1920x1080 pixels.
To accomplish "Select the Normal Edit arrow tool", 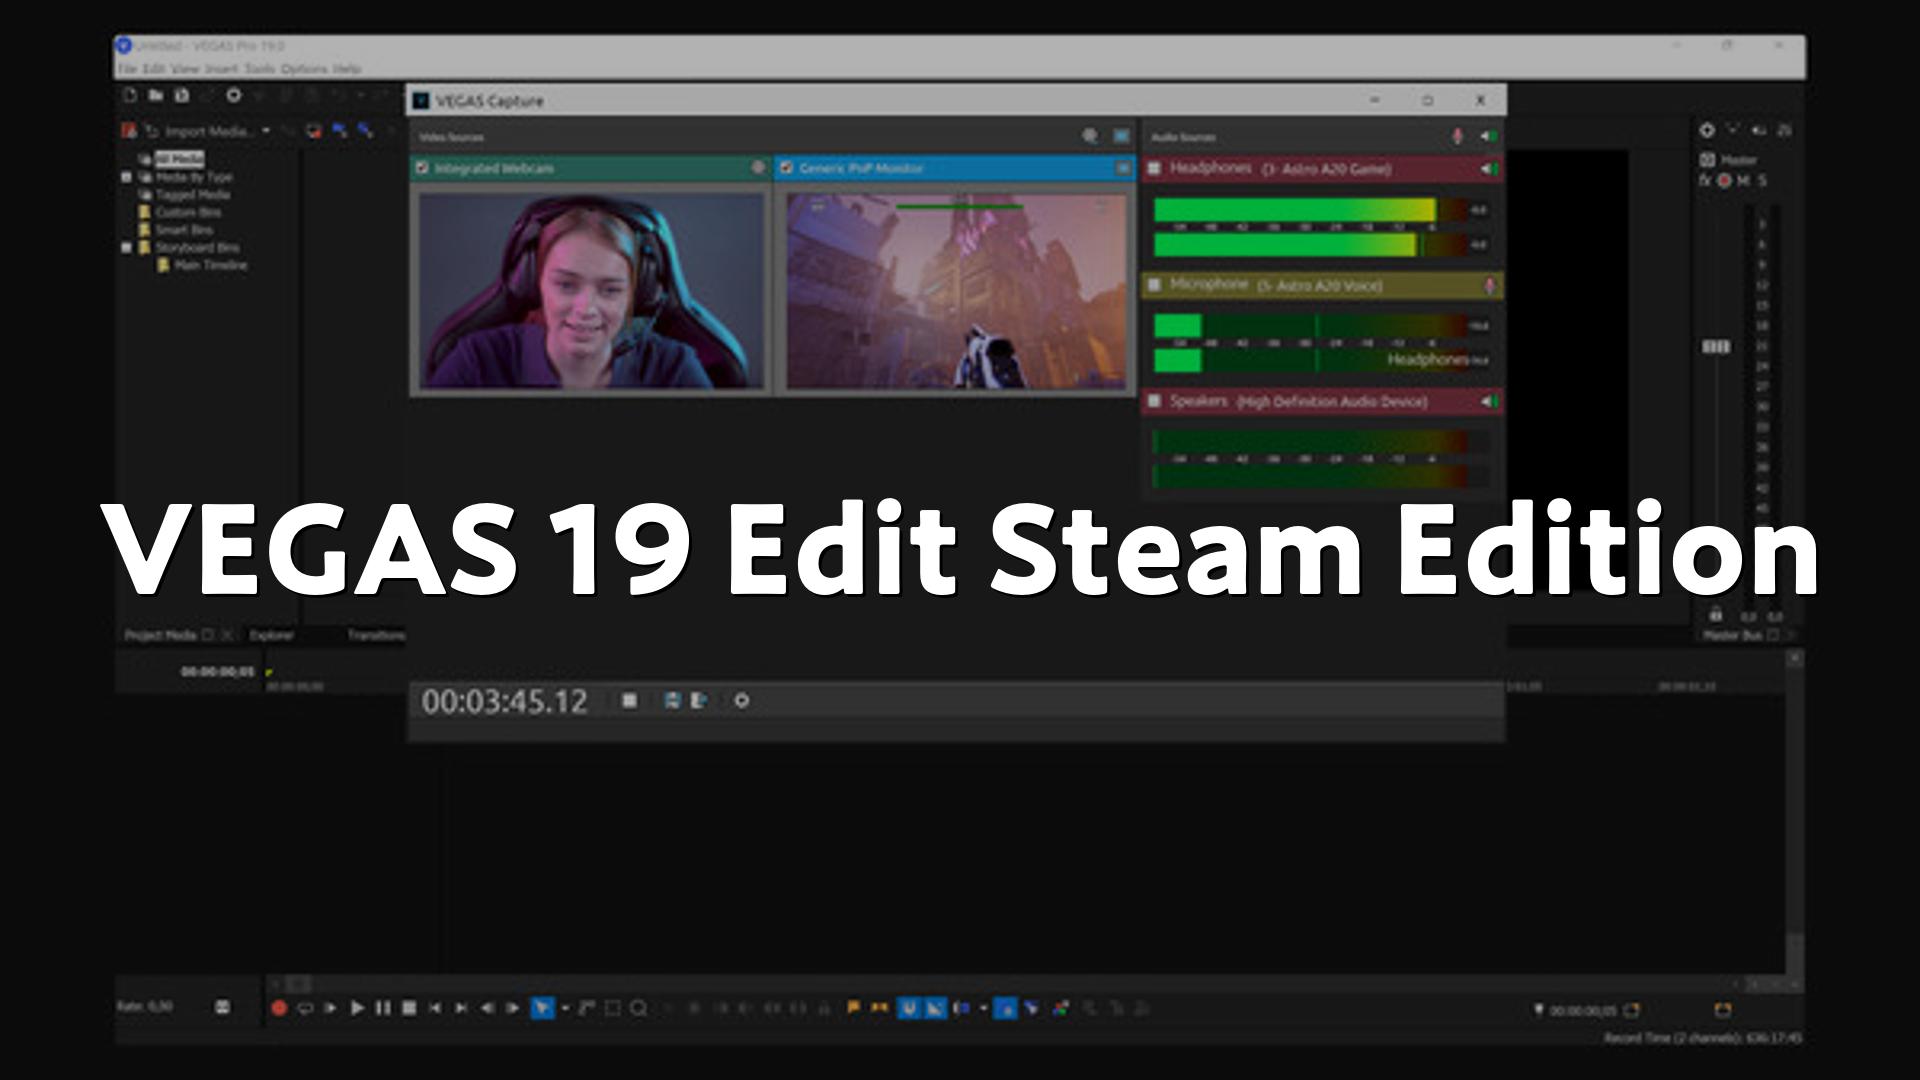I will (x=542, y=1008).
